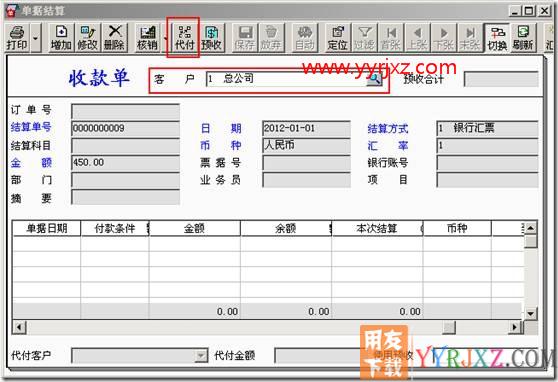The height and width of the screenshot is (382, 558).
Task: Click the 结算科目 input field
Action: 125,146
